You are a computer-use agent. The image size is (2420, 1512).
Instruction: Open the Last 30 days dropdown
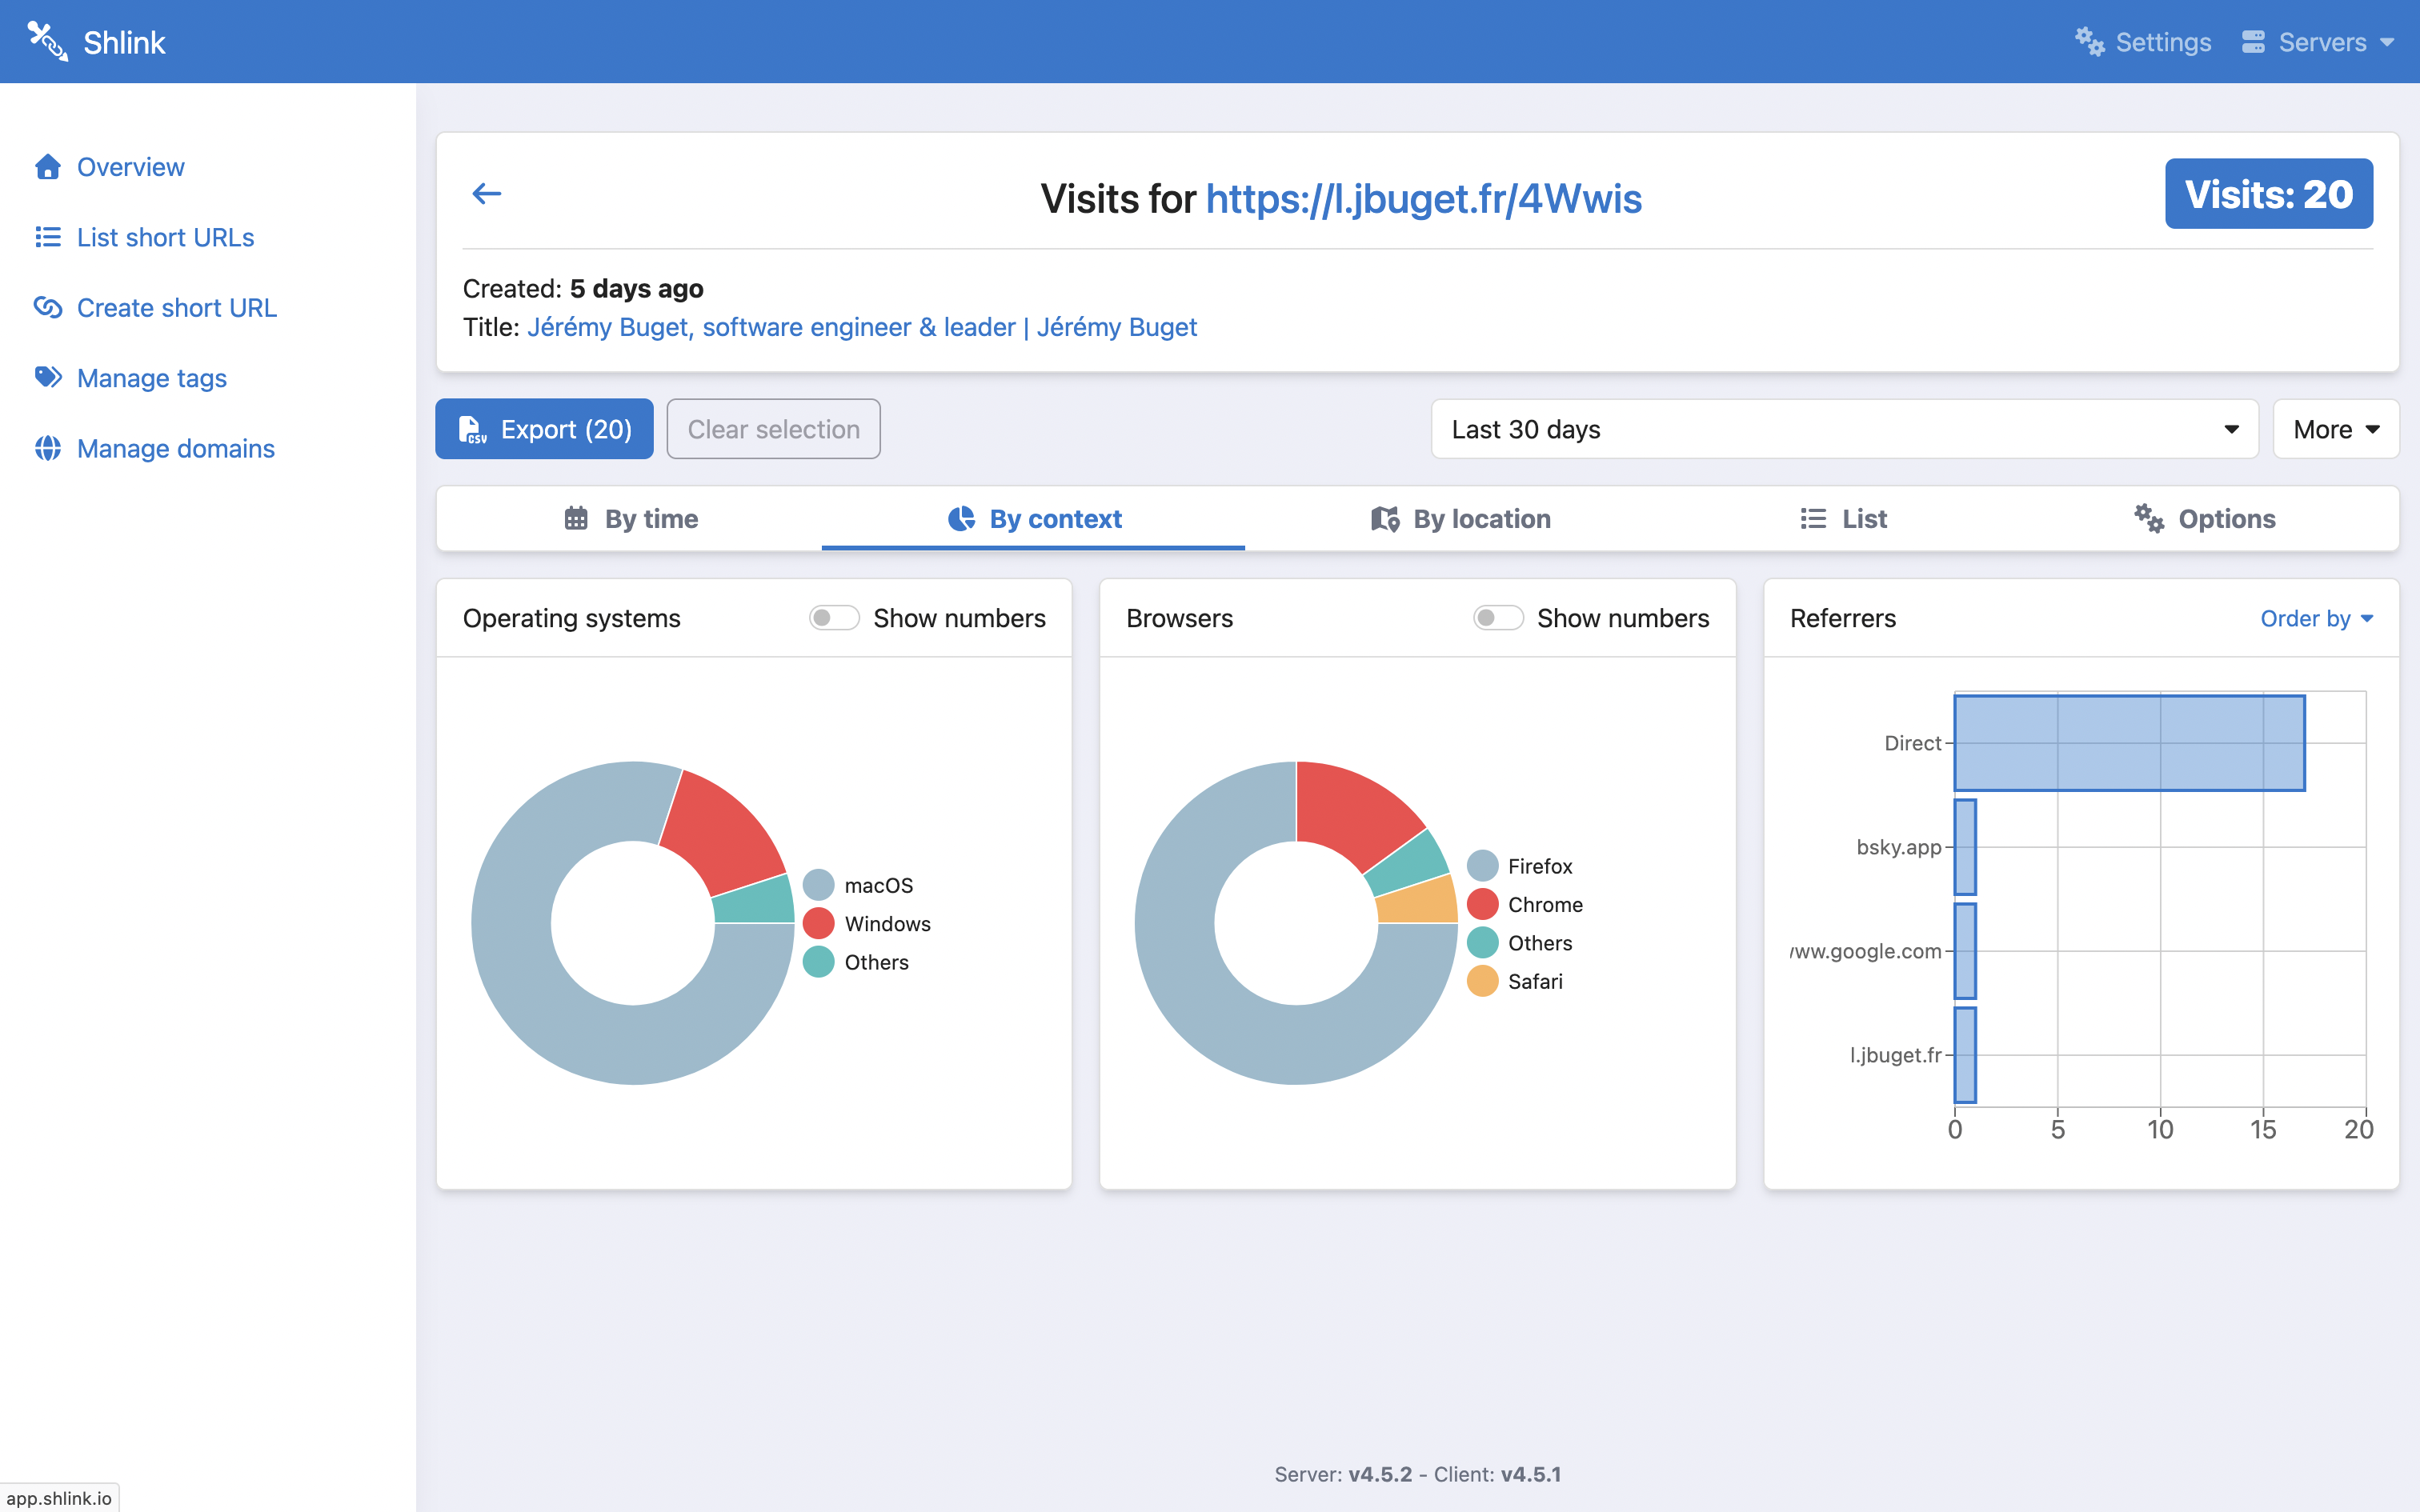(1844, 429)
